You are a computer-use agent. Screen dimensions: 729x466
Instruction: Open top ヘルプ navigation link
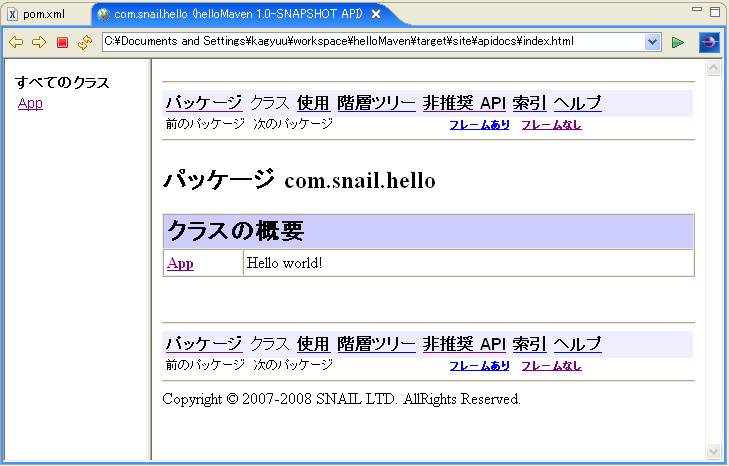pyautogui.click(x=577, y=103)
